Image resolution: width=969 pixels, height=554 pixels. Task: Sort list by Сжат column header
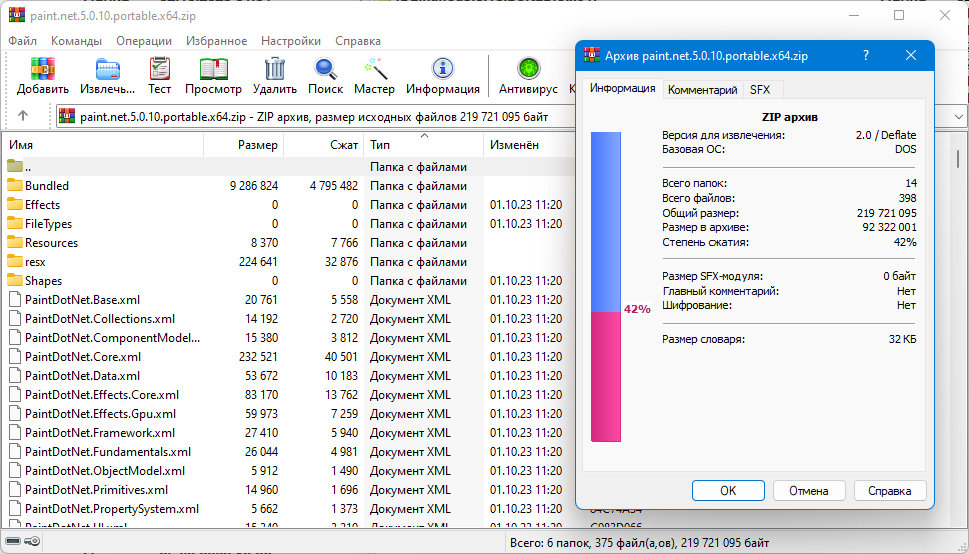click(x=323, y=145)
